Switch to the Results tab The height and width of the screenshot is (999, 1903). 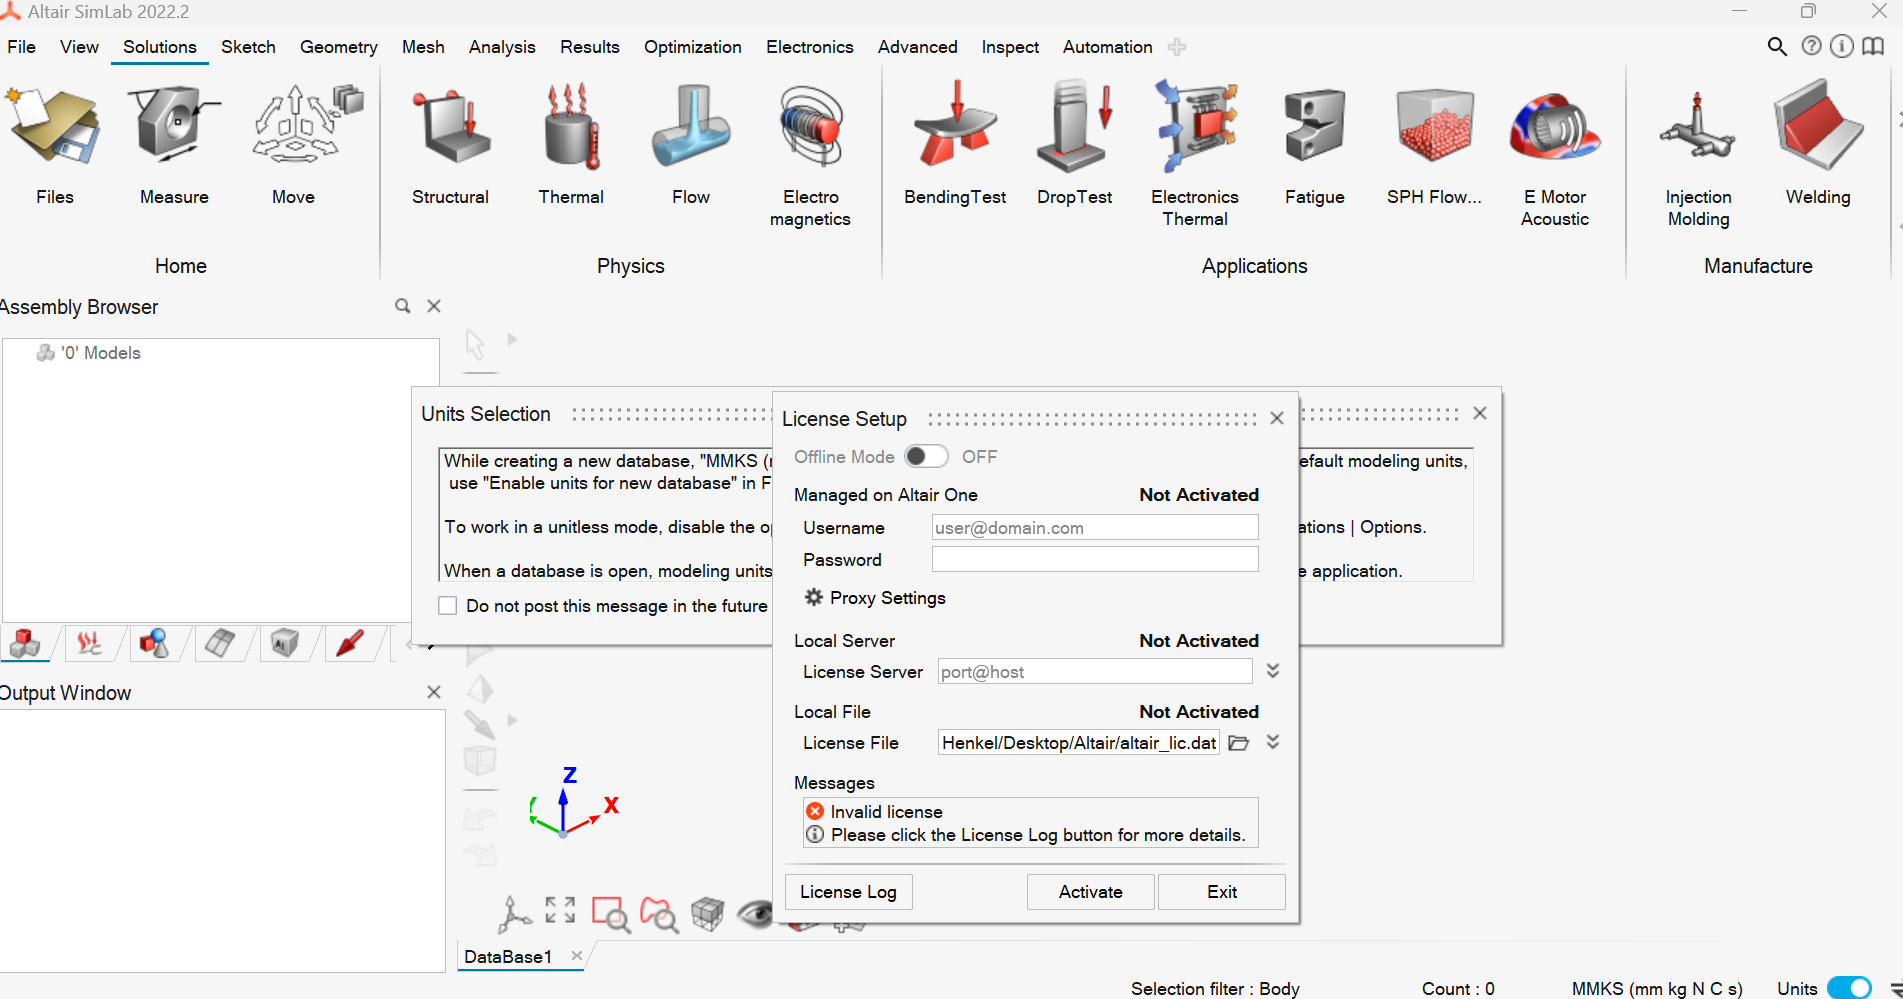click(x=590, y=47)
